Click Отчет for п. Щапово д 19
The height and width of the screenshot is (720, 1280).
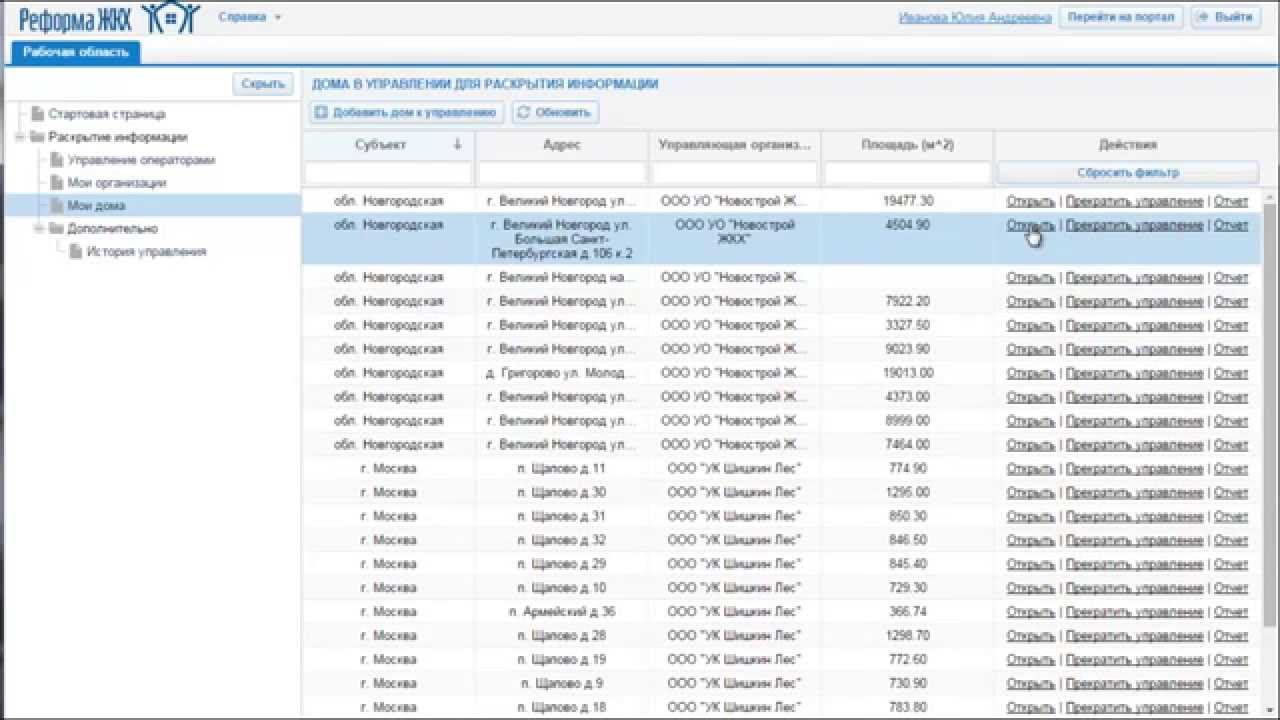pyautogui.click(x=1231, y=660)
